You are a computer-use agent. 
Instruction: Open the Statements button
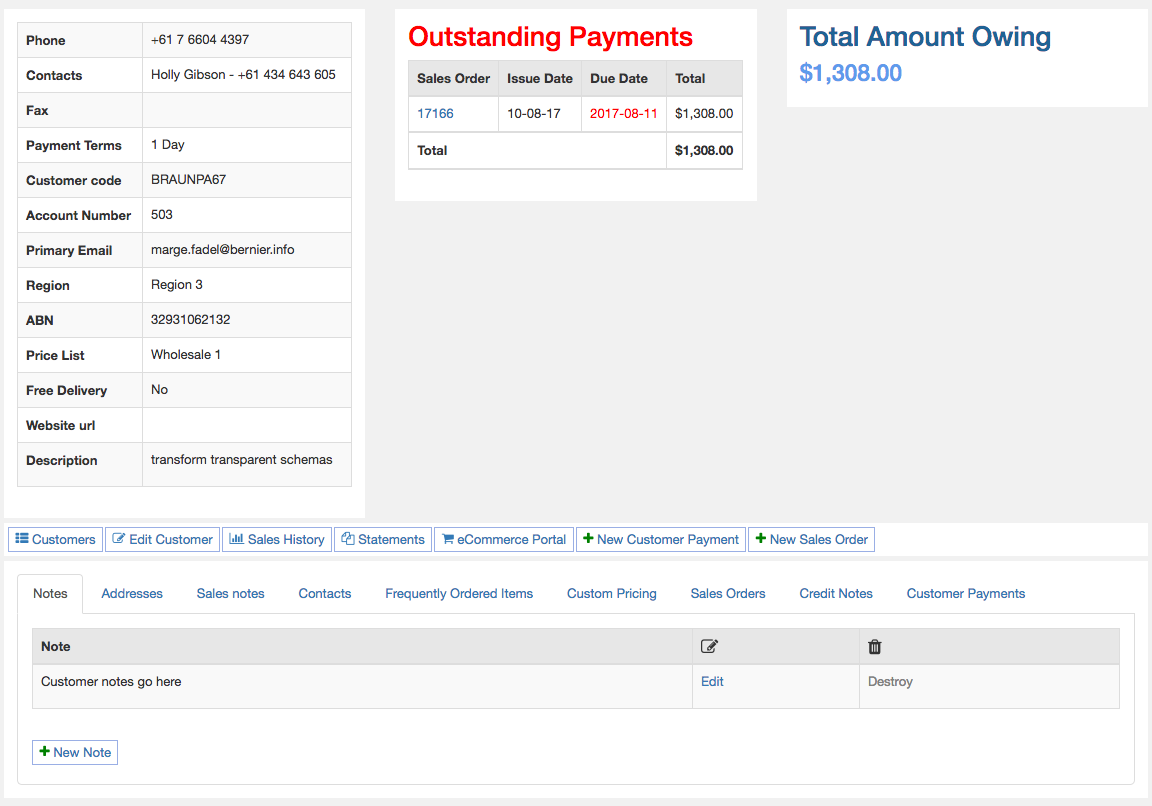(x=383, y=539)
